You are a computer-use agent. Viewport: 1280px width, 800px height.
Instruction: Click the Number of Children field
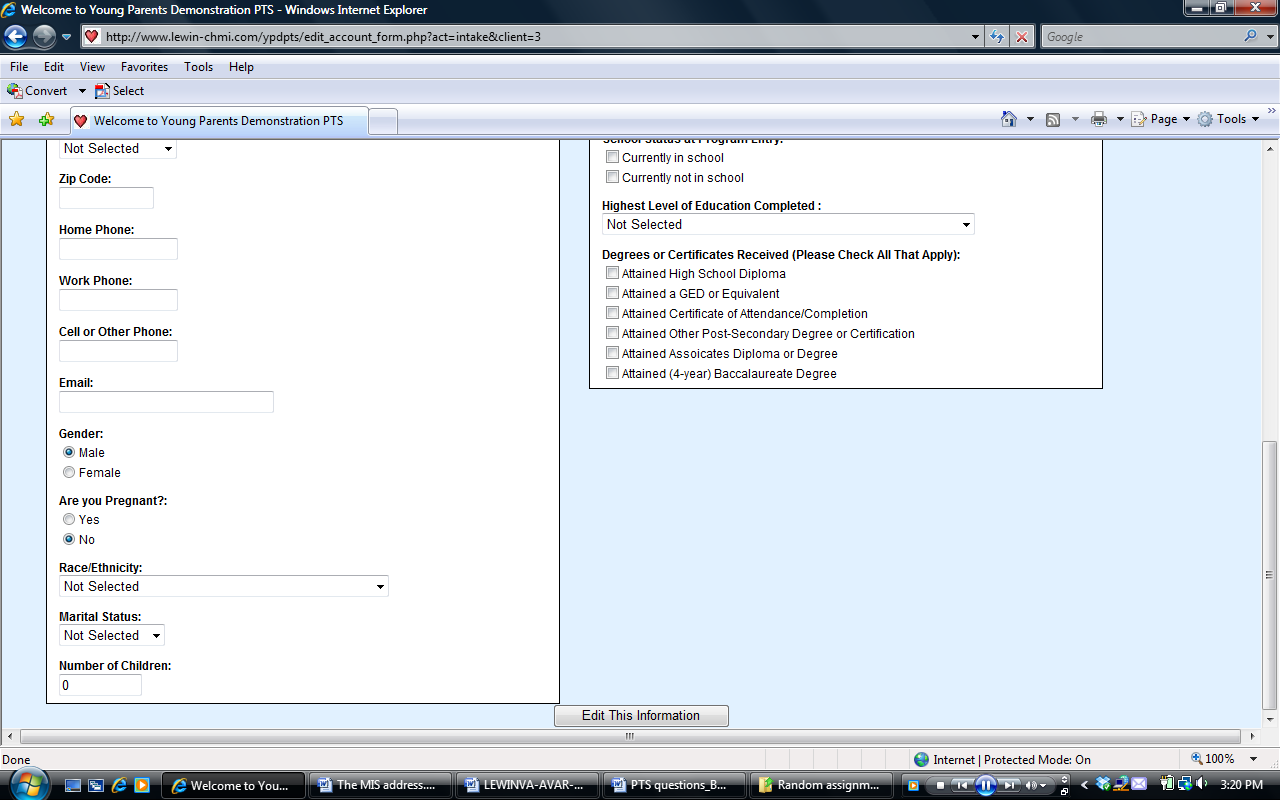pyautogui.click(x=100, y=685)
